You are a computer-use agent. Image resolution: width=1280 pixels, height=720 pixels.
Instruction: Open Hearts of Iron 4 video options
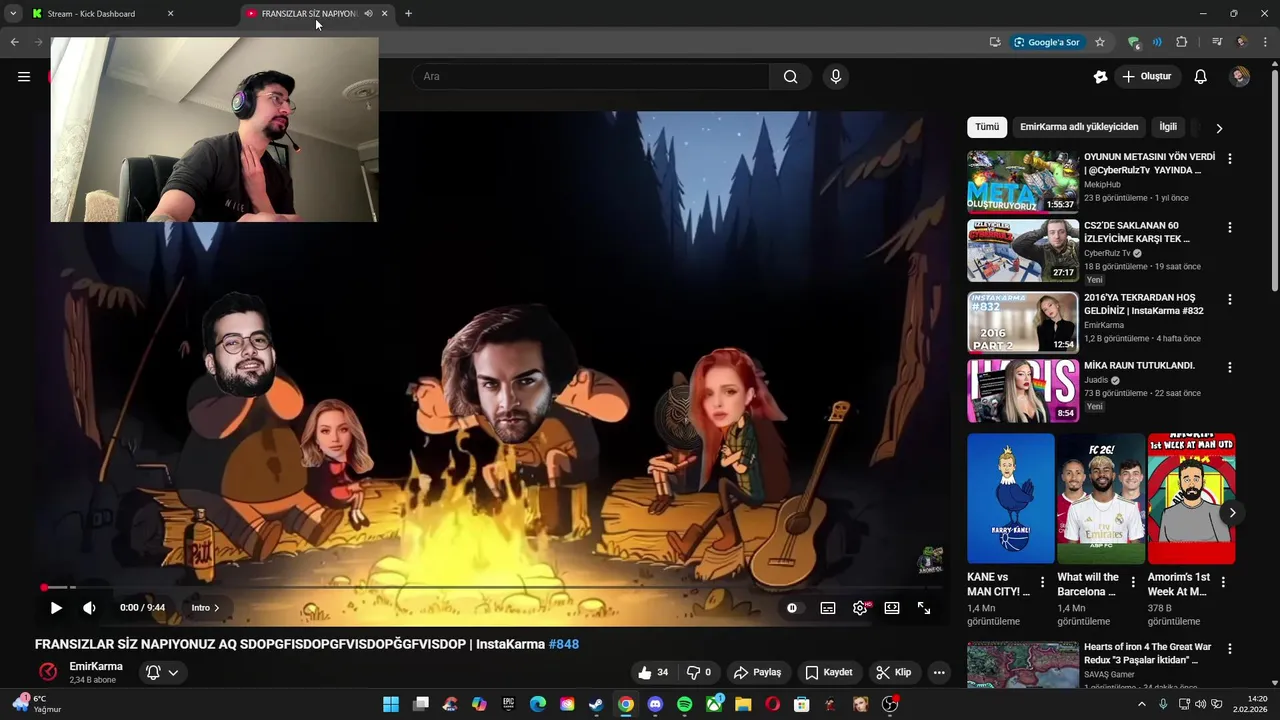click(1229, 649)
